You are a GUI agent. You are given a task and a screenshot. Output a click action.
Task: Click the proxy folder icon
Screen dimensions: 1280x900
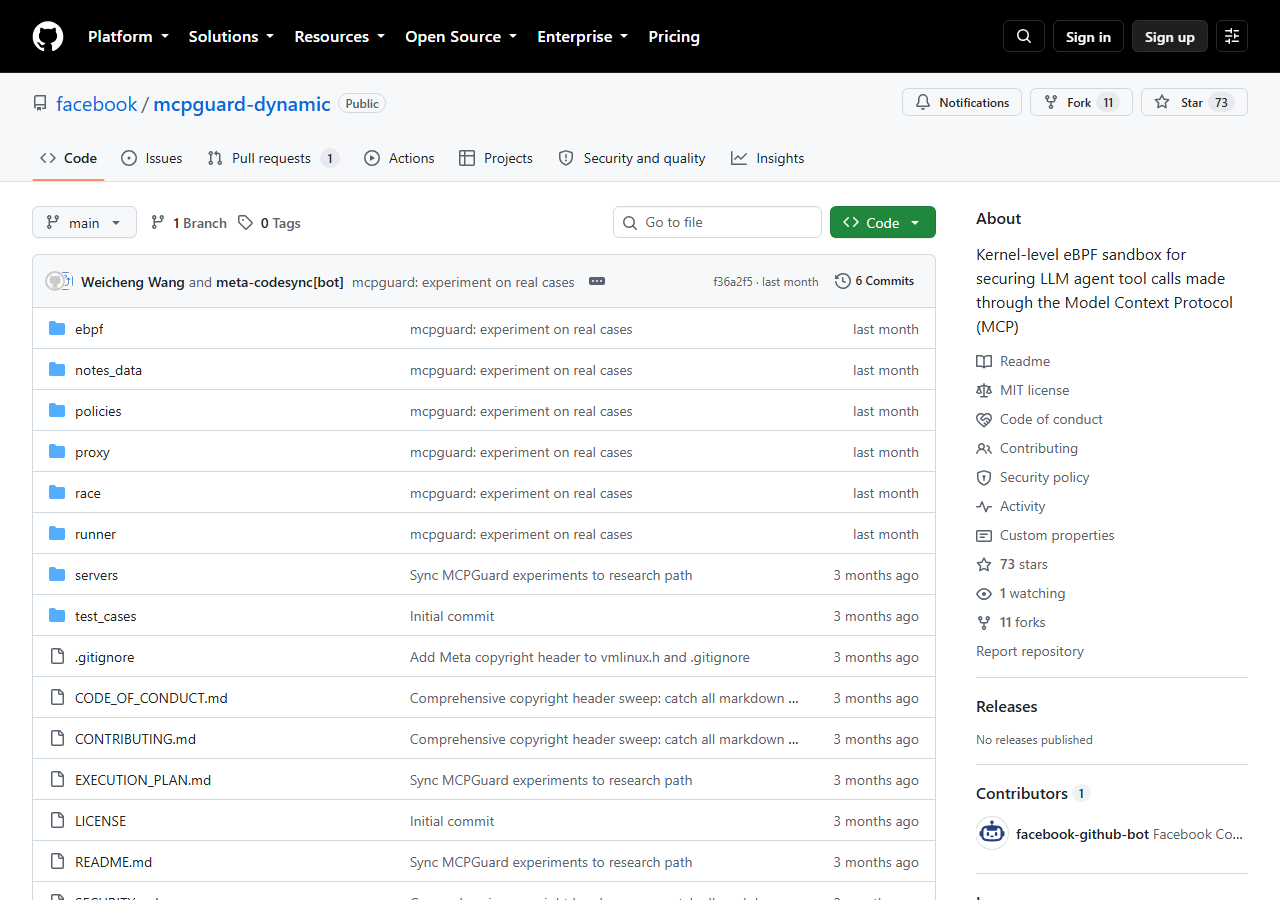[x=57, y=452]
